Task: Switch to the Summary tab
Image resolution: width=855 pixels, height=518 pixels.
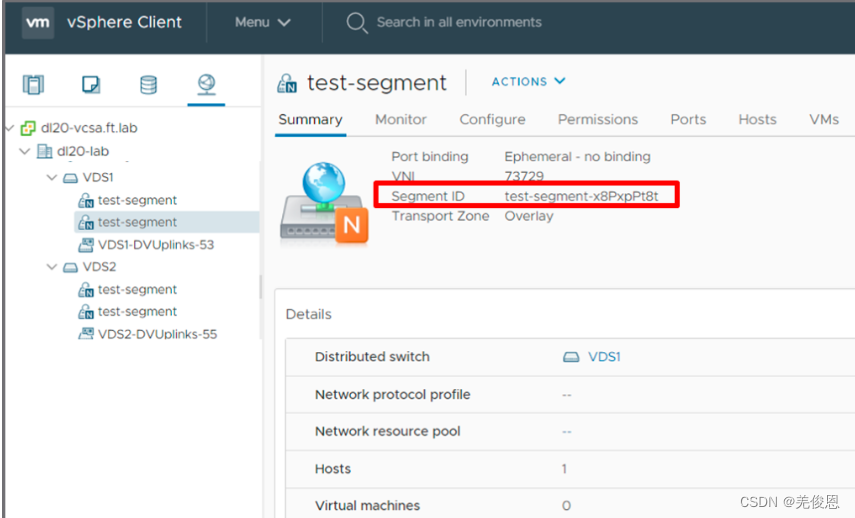Action: [310, 119]
